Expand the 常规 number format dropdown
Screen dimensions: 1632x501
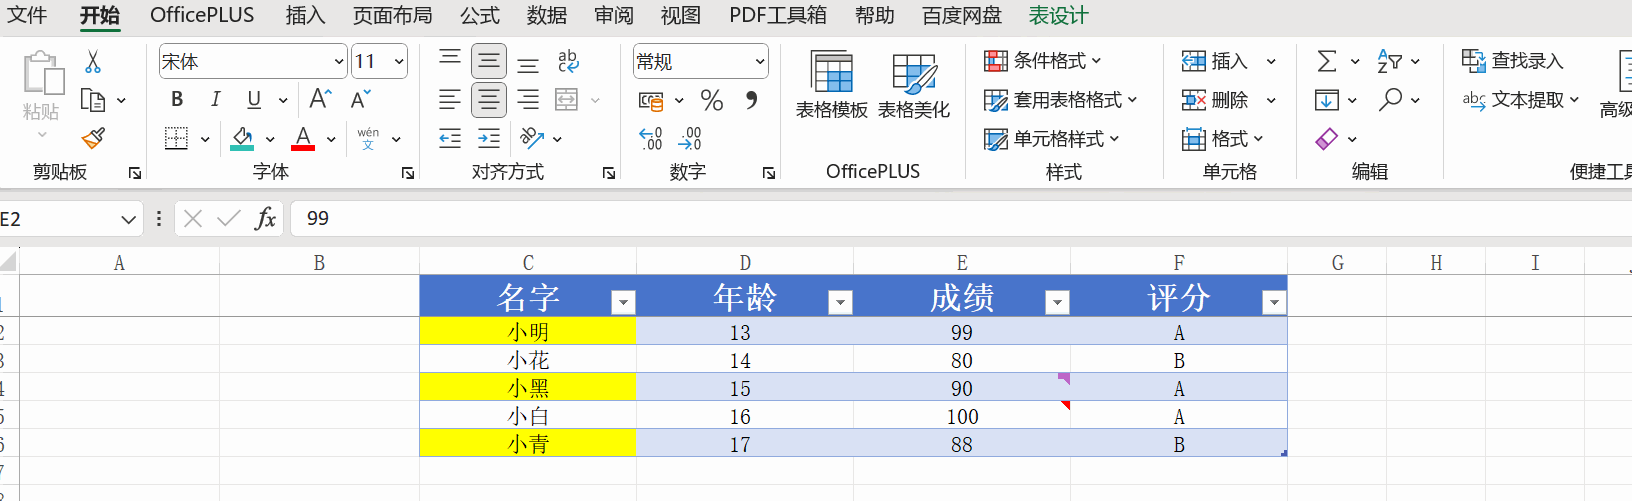pos(759,62)
